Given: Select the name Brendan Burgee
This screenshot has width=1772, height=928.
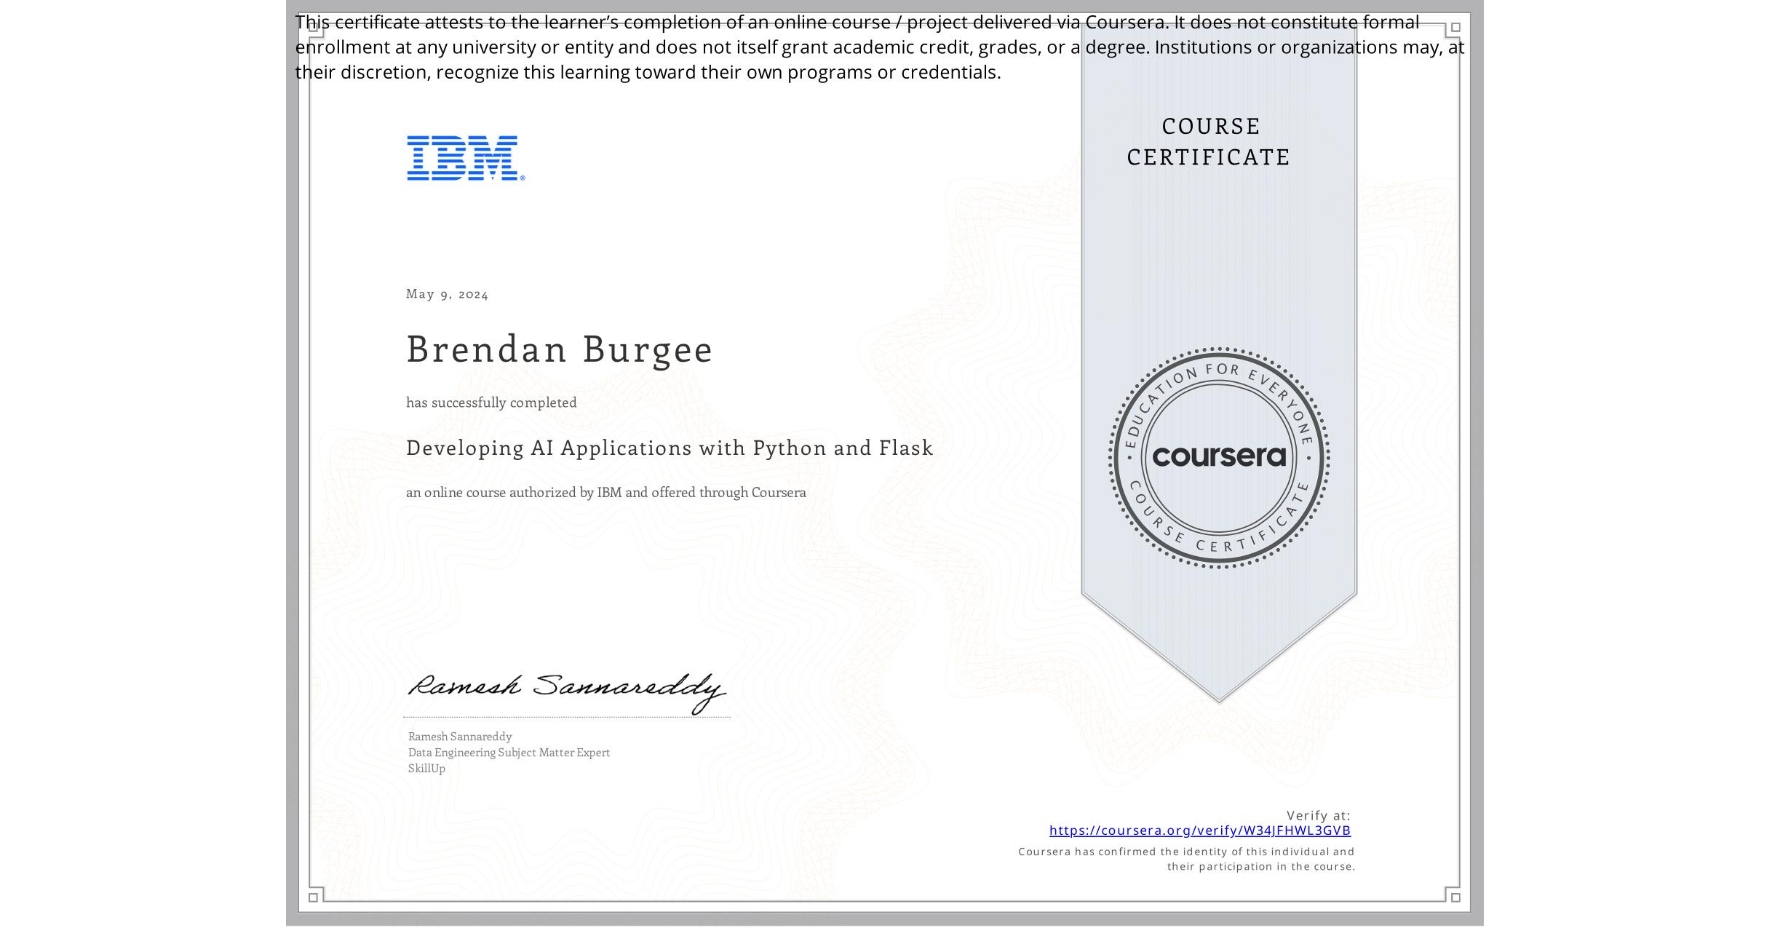Looking at the screenshot, I should click(x=559, y=349).
